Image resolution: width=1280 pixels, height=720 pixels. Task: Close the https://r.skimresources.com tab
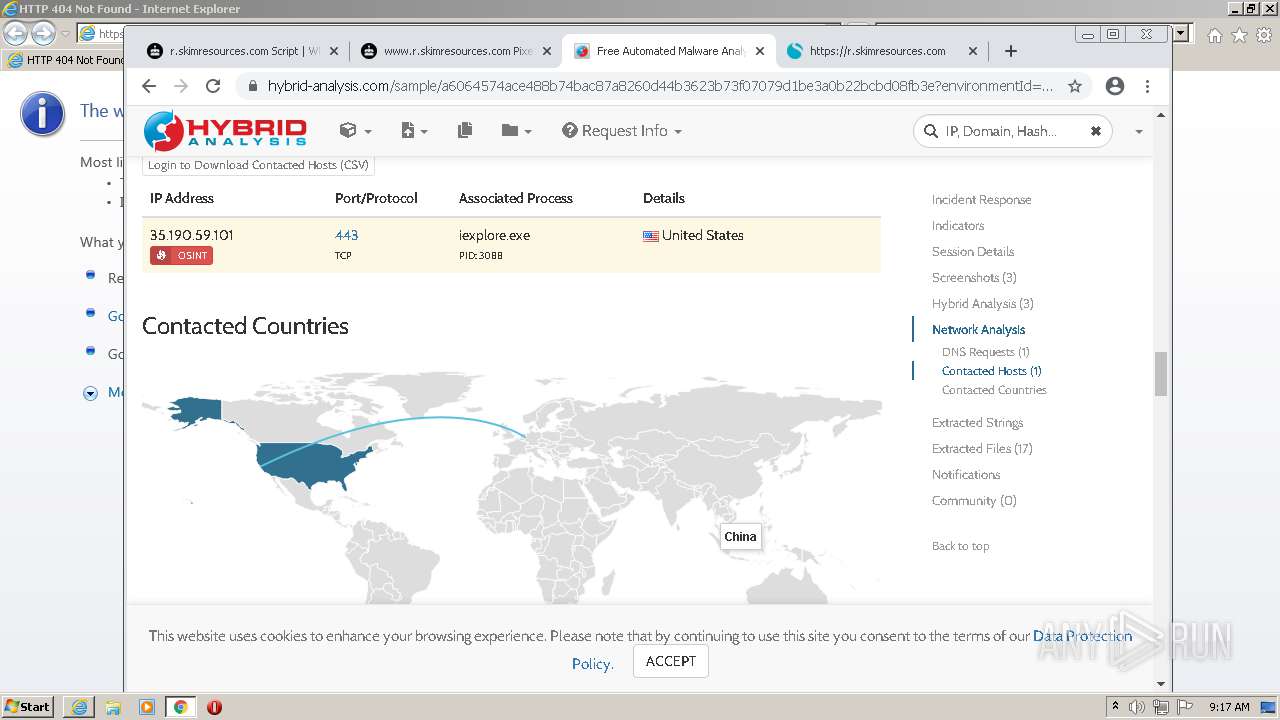click(x=973, y=51)
